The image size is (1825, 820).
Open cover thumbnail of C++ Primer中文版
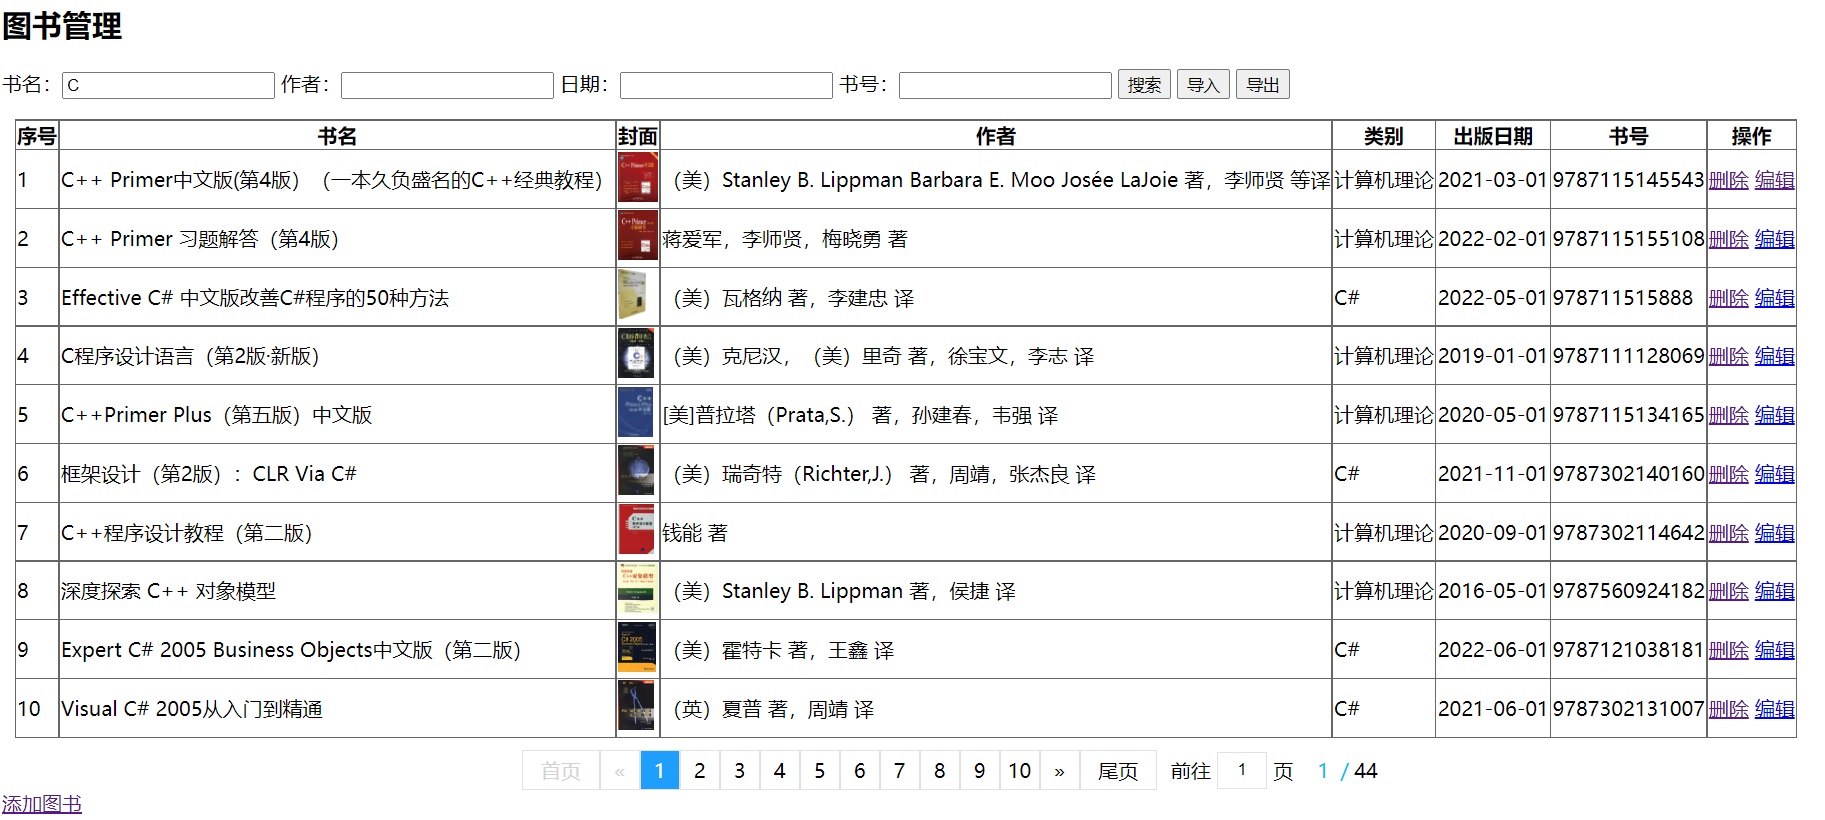coord(637,178)
